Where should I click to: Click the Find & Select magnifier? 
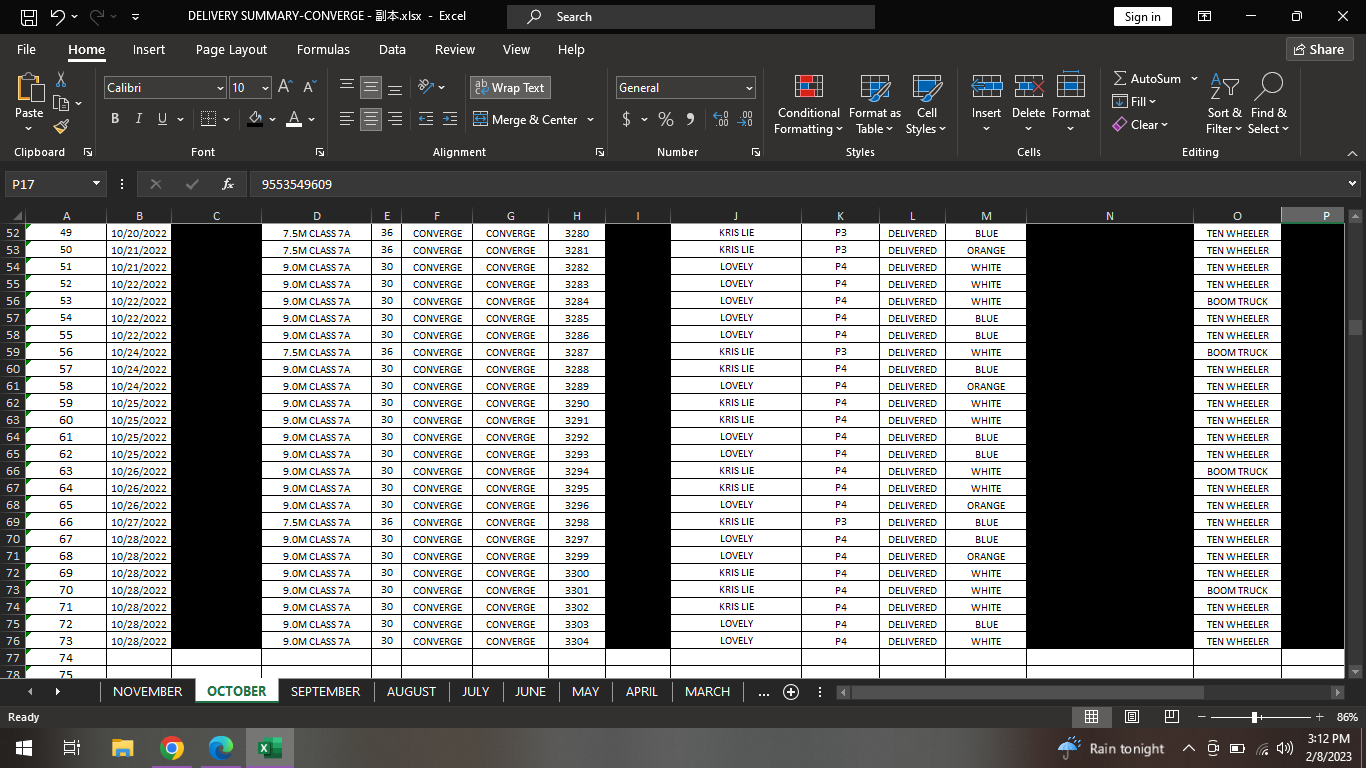(x=1268, y=105)
